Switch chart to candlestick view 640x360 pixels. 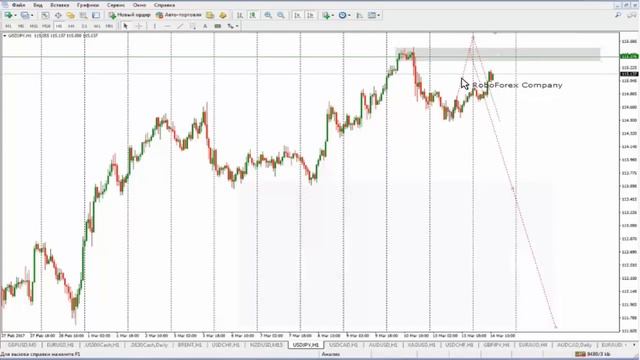point(253,15)
